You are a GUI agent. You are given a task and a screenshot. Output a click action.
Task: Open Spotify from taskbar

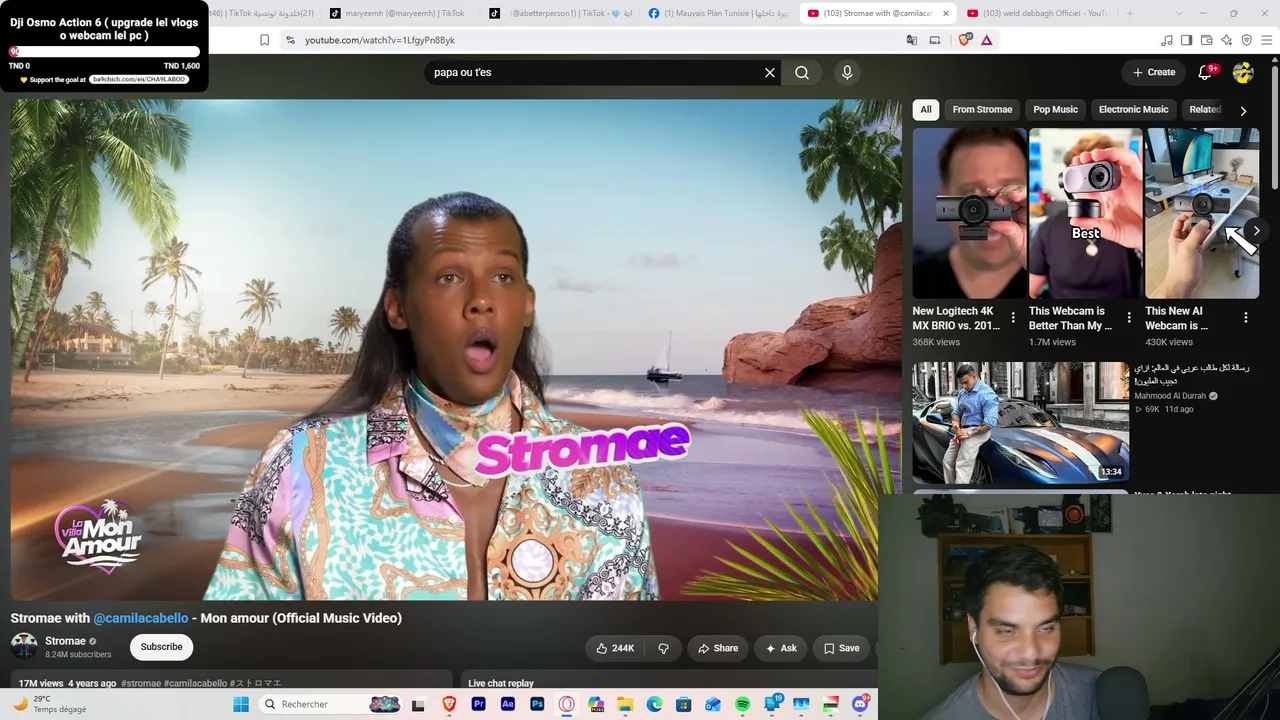click(743, 704)
